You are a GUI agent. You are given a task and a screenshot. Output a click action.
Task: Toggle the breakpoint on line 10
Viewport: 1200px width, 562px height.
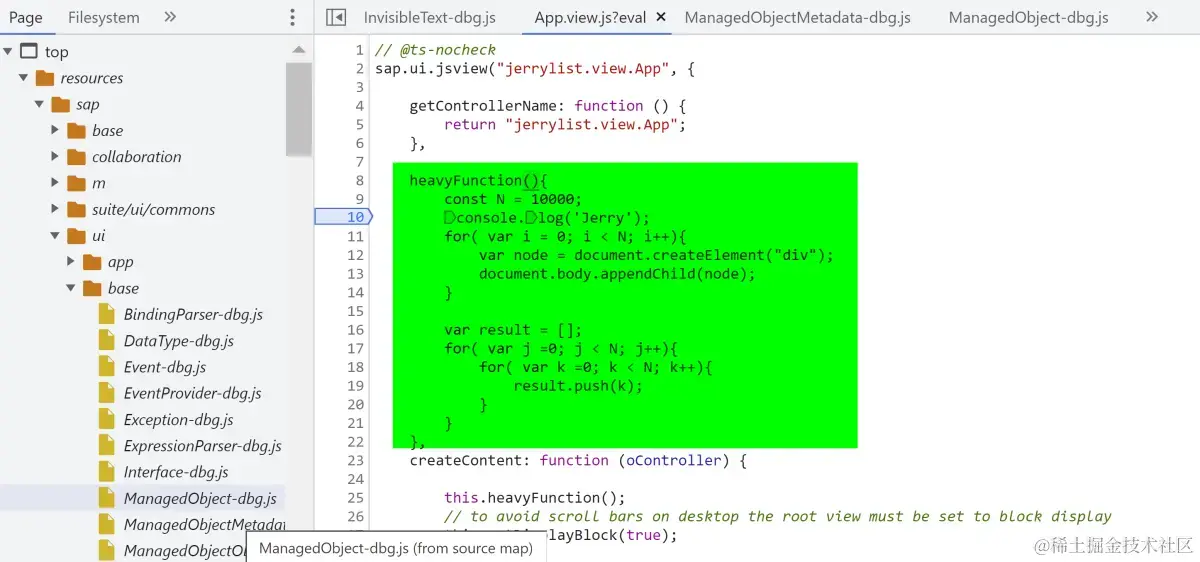pyautogui.click(x=343, y=217)
